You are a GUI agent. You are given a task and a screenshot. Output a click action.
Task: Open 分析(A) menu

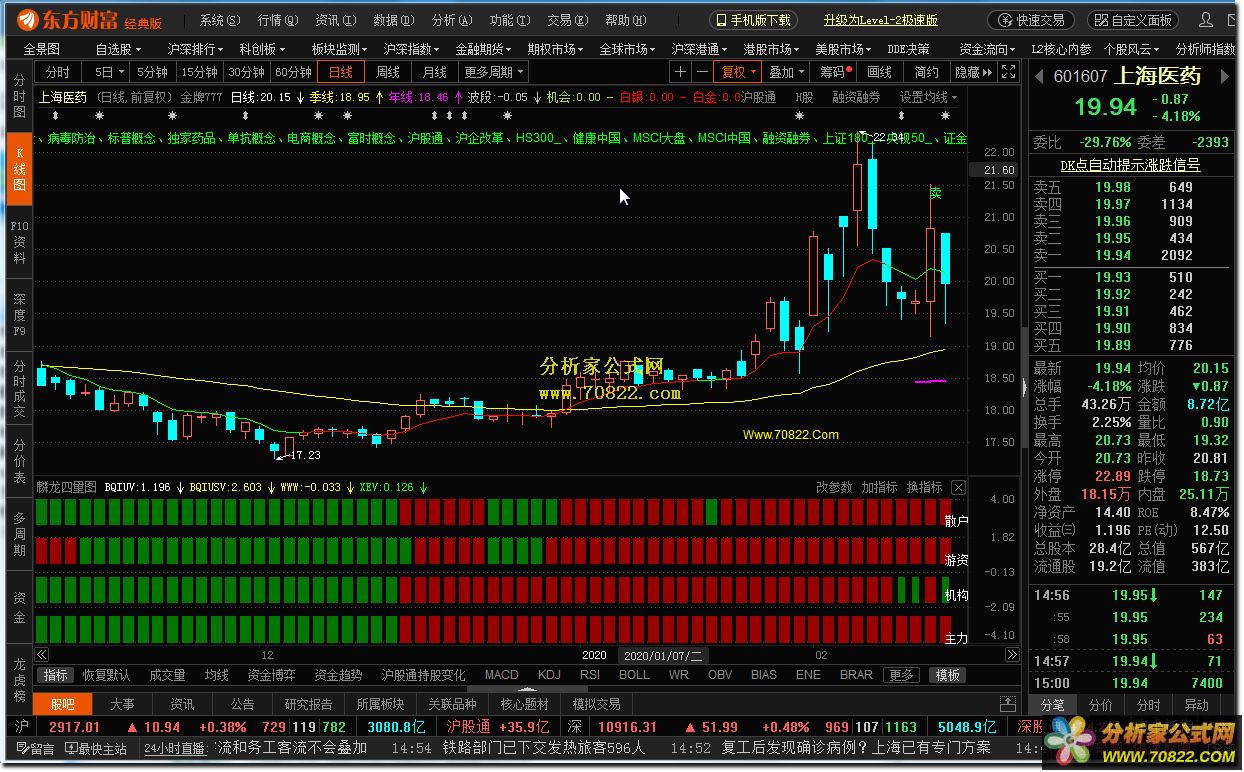pos(450,20)
